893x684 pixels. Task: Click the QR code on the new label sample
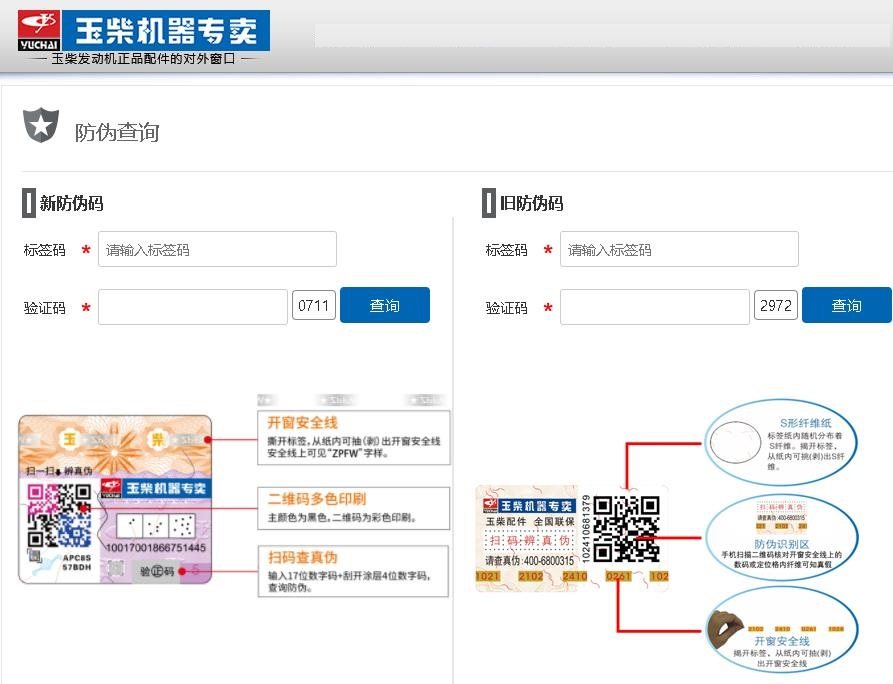tap(58, 515)
